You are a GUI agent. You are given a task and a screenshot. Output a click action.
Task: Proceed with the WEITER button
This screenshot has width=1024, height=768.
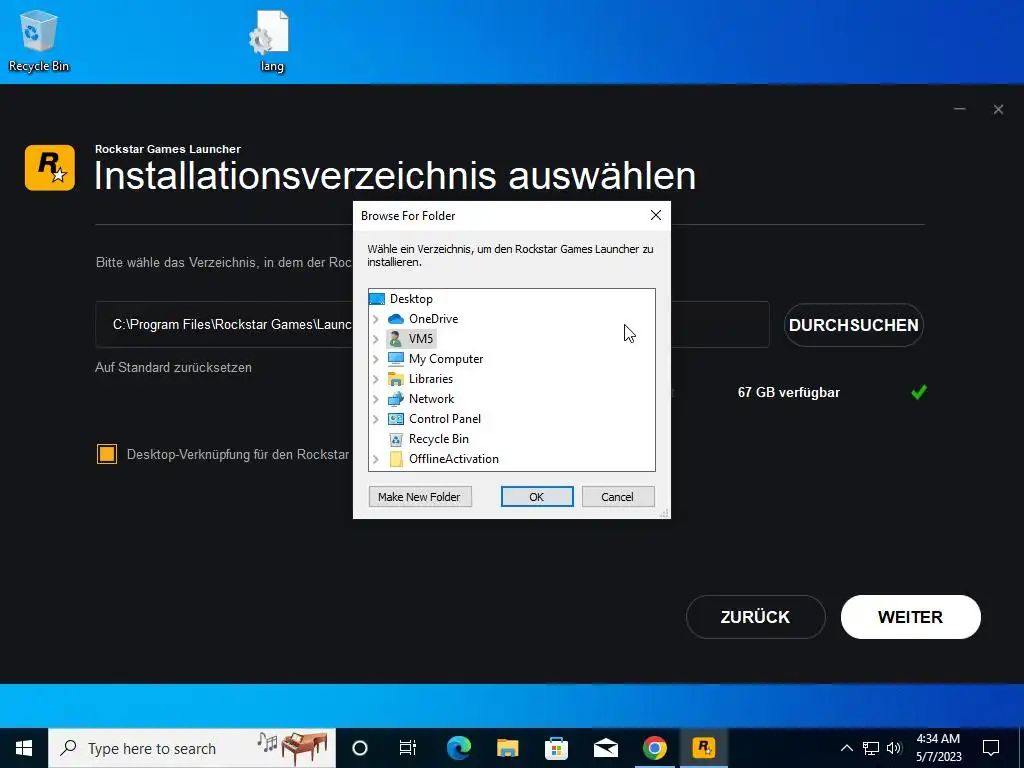[910, 617]
